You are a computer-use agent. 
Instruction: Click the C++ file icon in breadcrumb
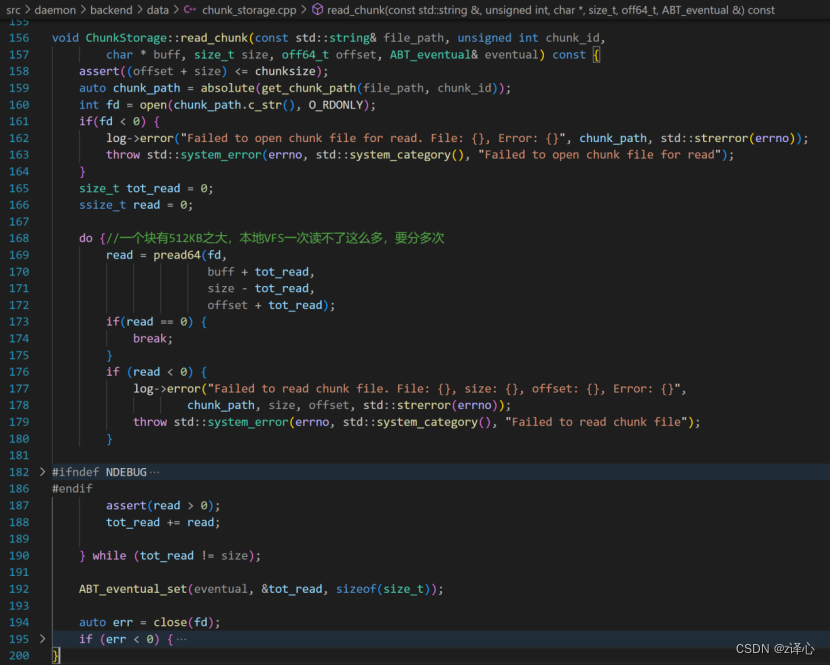coord(189,9)
